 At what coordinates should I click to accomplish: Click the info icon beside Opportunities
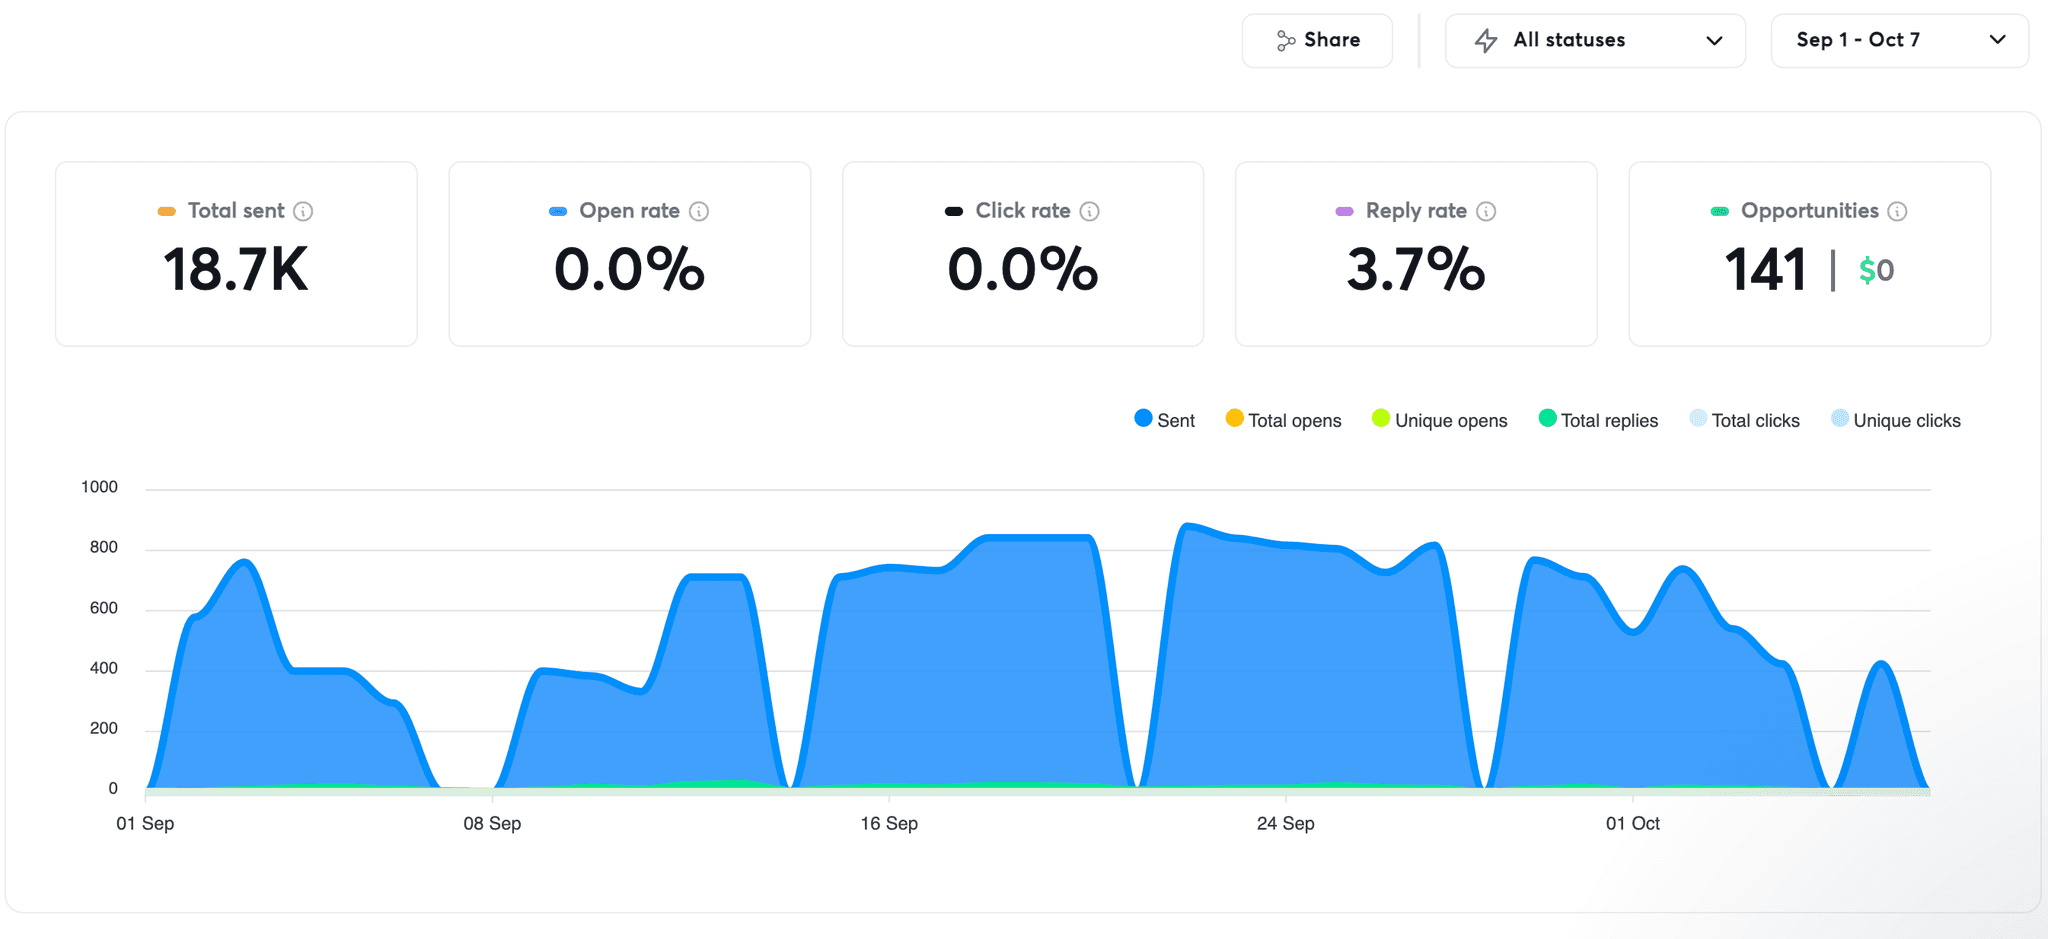coord(1897,211)
